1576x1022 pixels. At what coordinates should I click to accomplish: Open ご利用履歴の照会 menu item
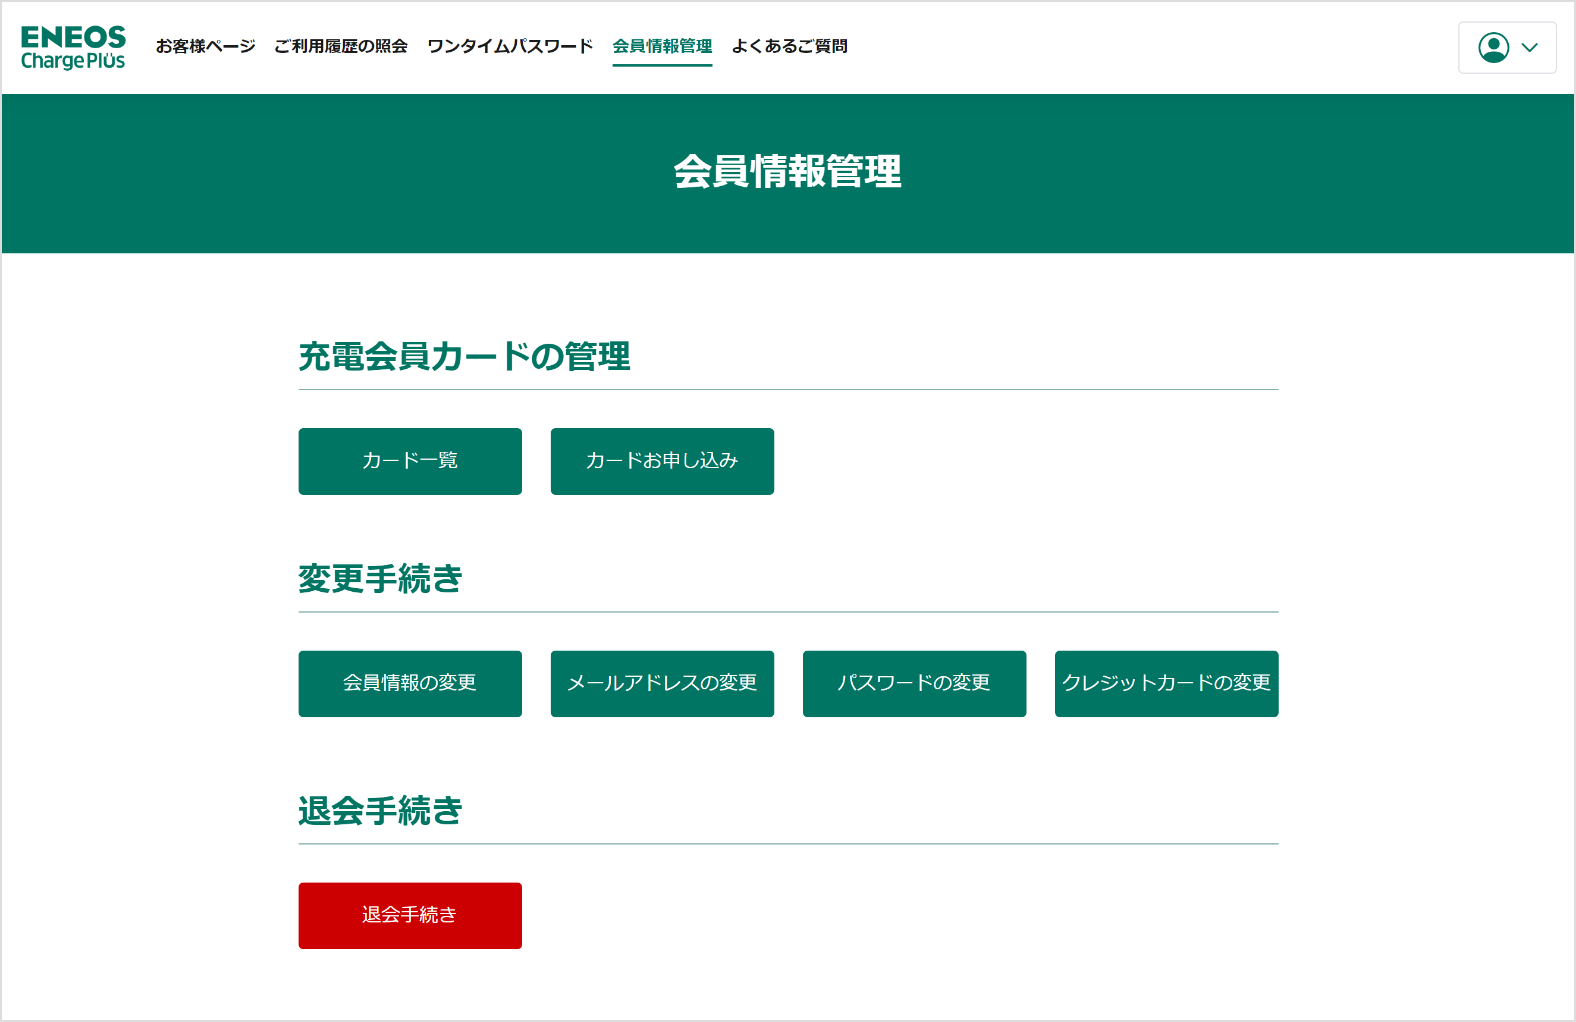341,46
